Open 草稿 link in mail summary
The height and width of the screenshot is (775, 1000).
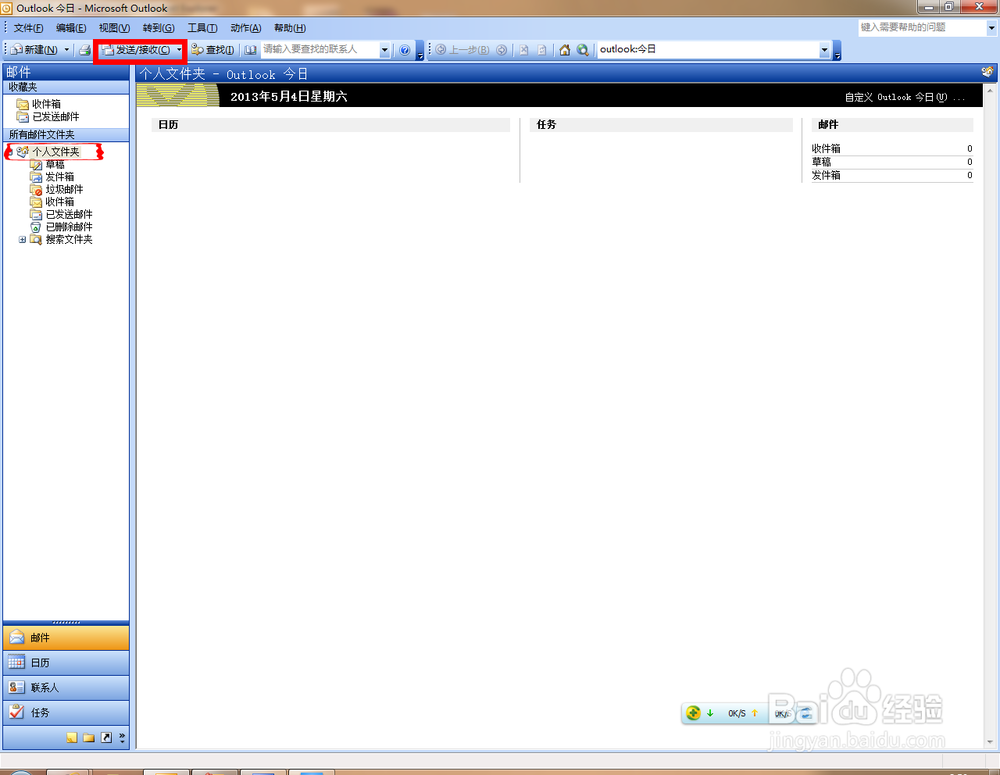[821, 162]
